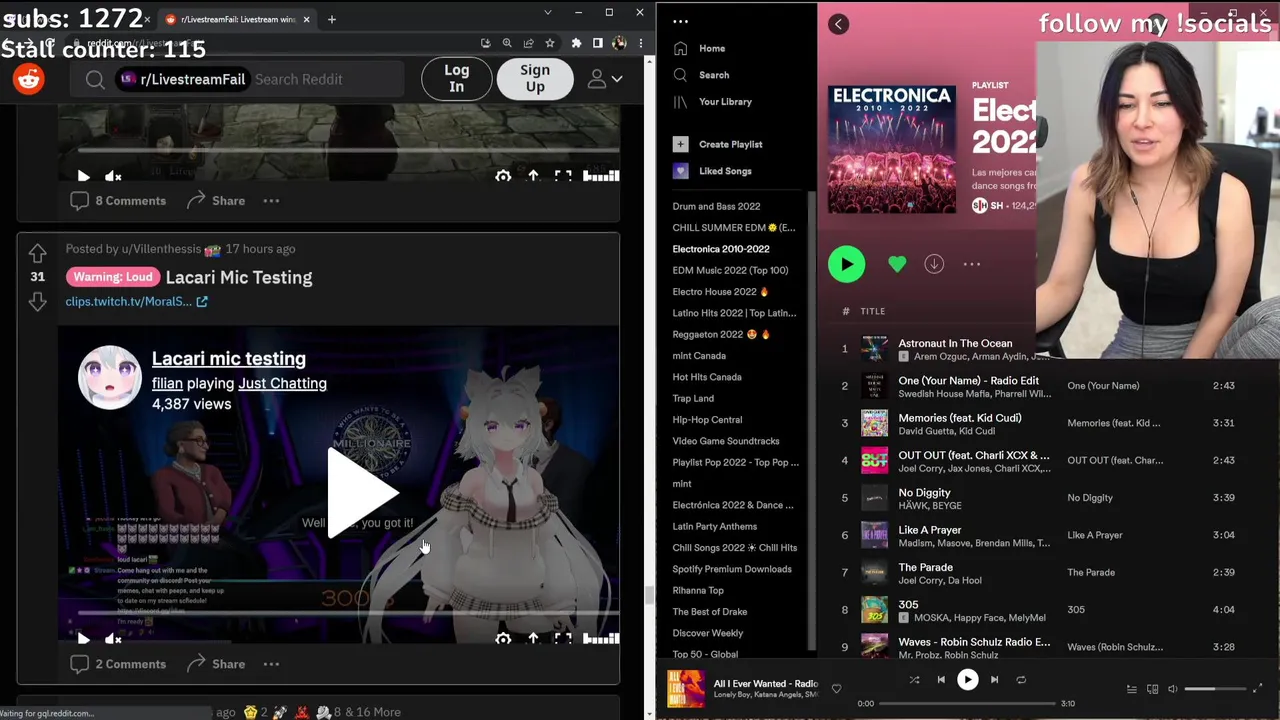Image resolution: width=1280 pixels, height=720 pixels.
Task: Click the magnifier icon in Reddit search bar
Action: click(x=95, y=80)
